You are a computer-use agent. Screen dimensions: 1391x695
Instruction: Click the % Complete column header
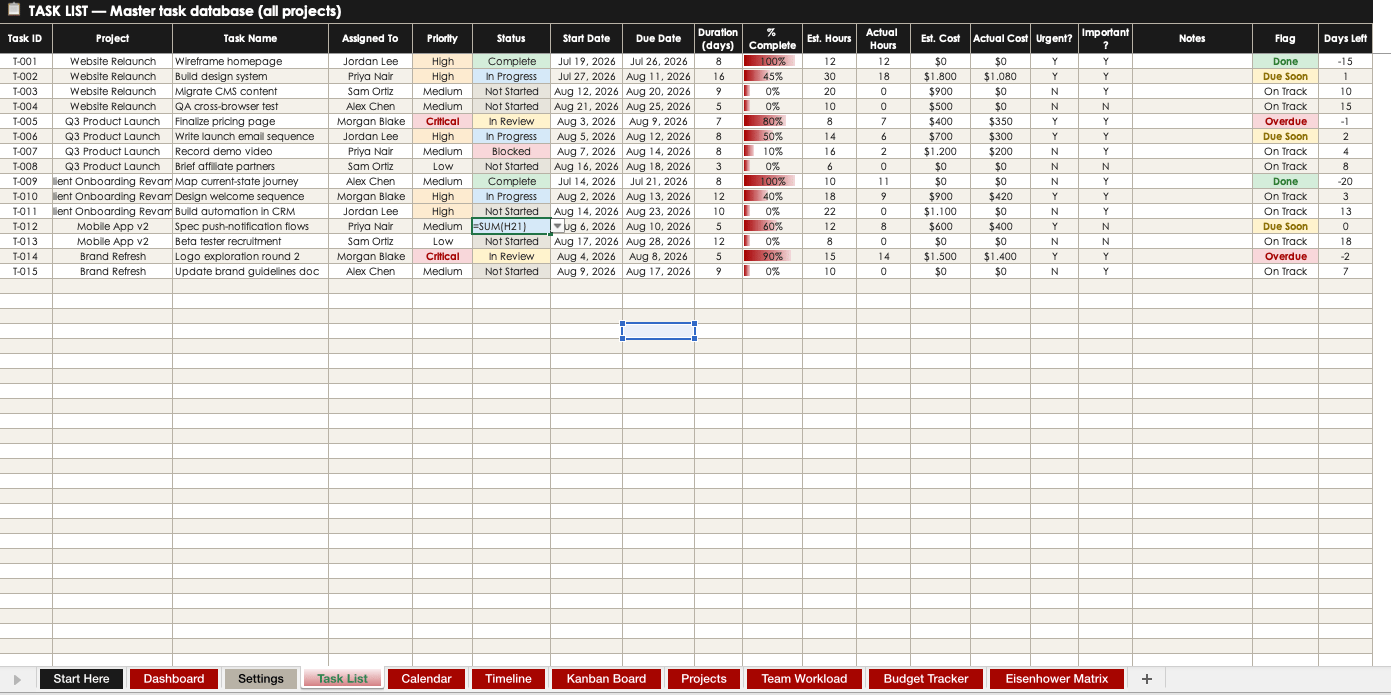(772, 38)
